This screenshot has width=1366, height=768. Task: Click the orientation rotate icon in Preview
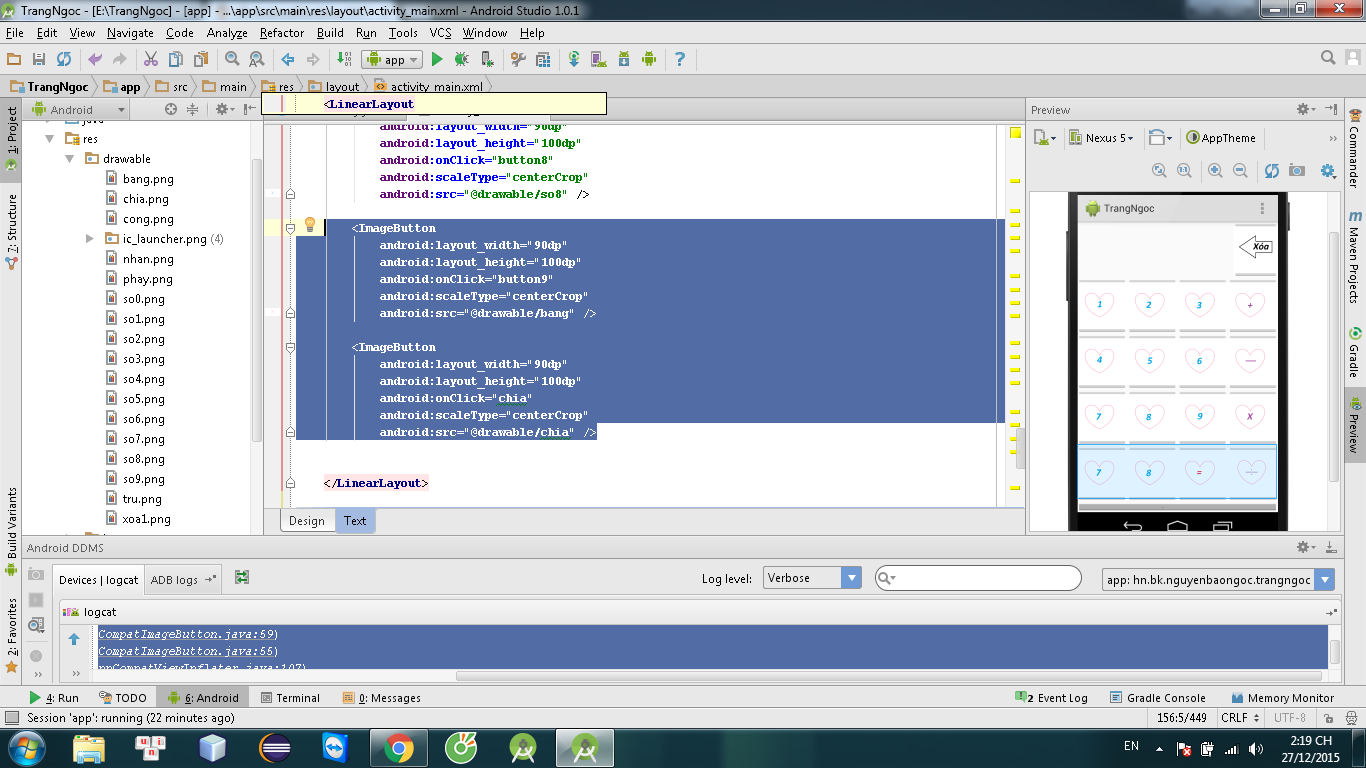pos(1158,138)
